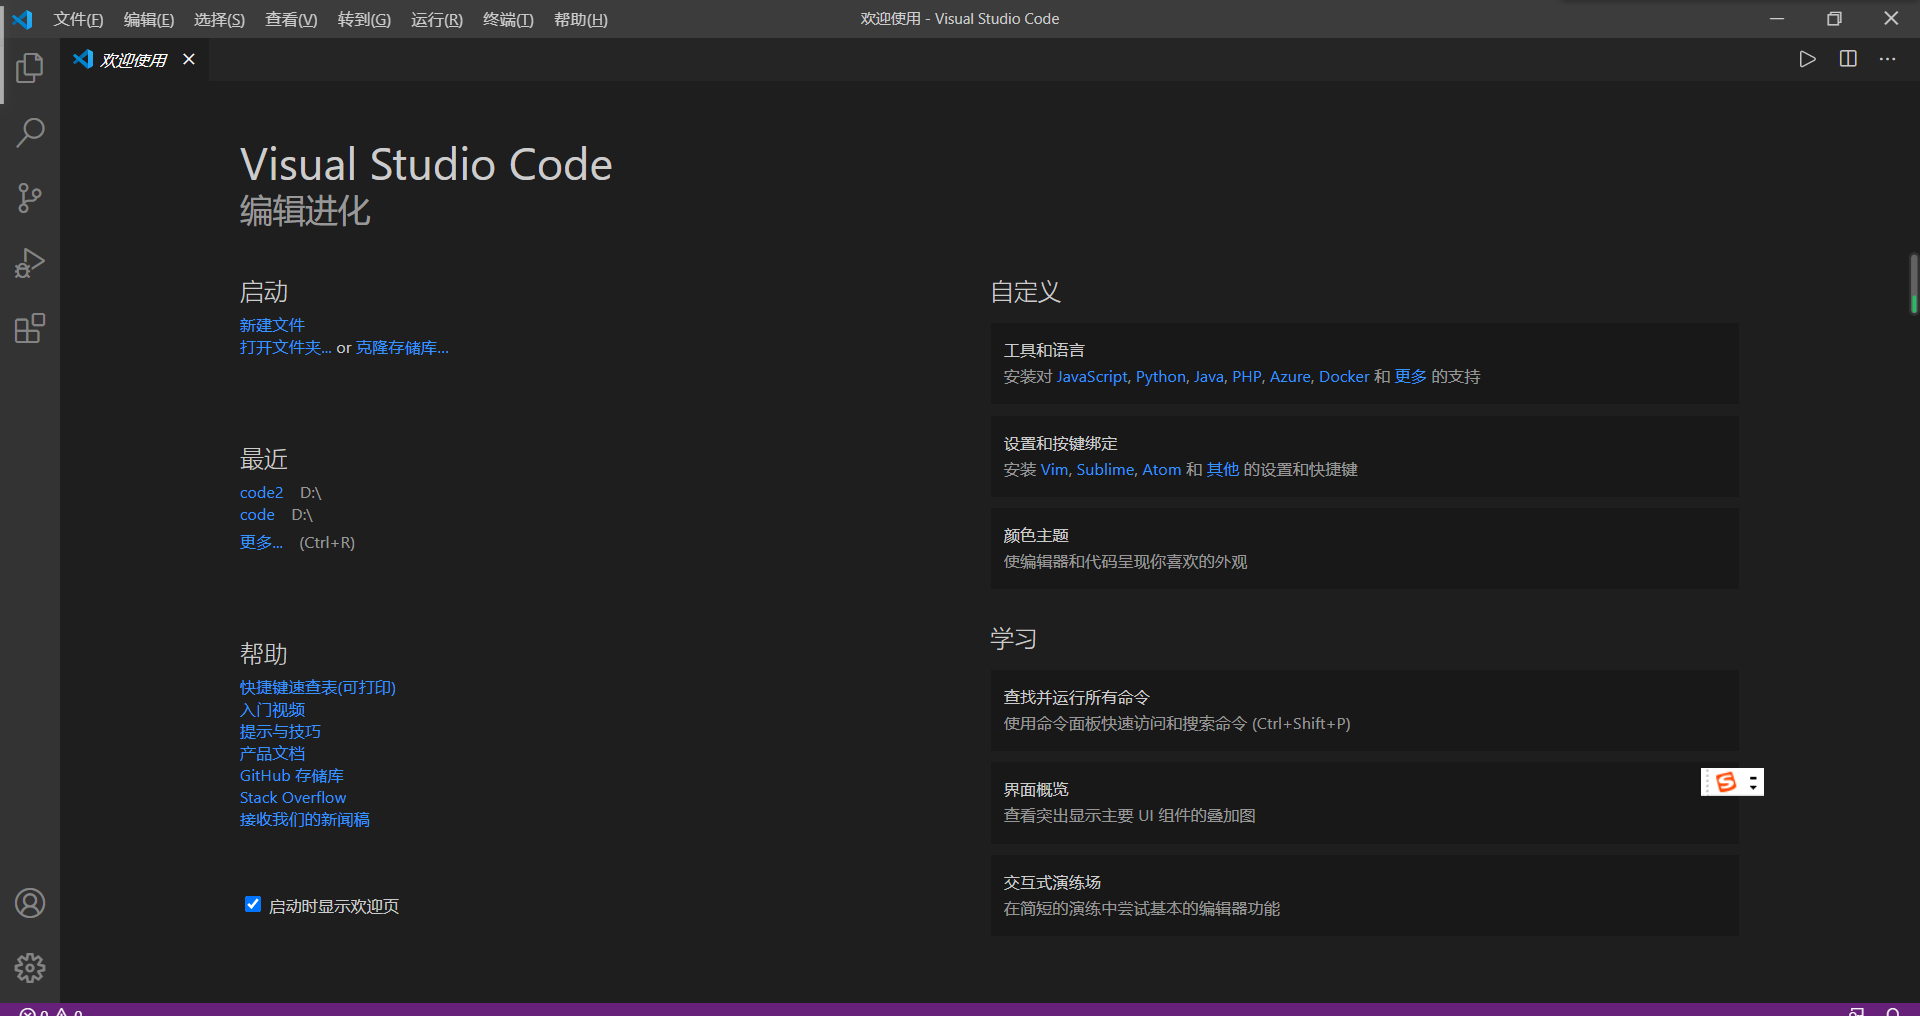
Task: Open the Stack Overflow link
Action: (293, 797)
